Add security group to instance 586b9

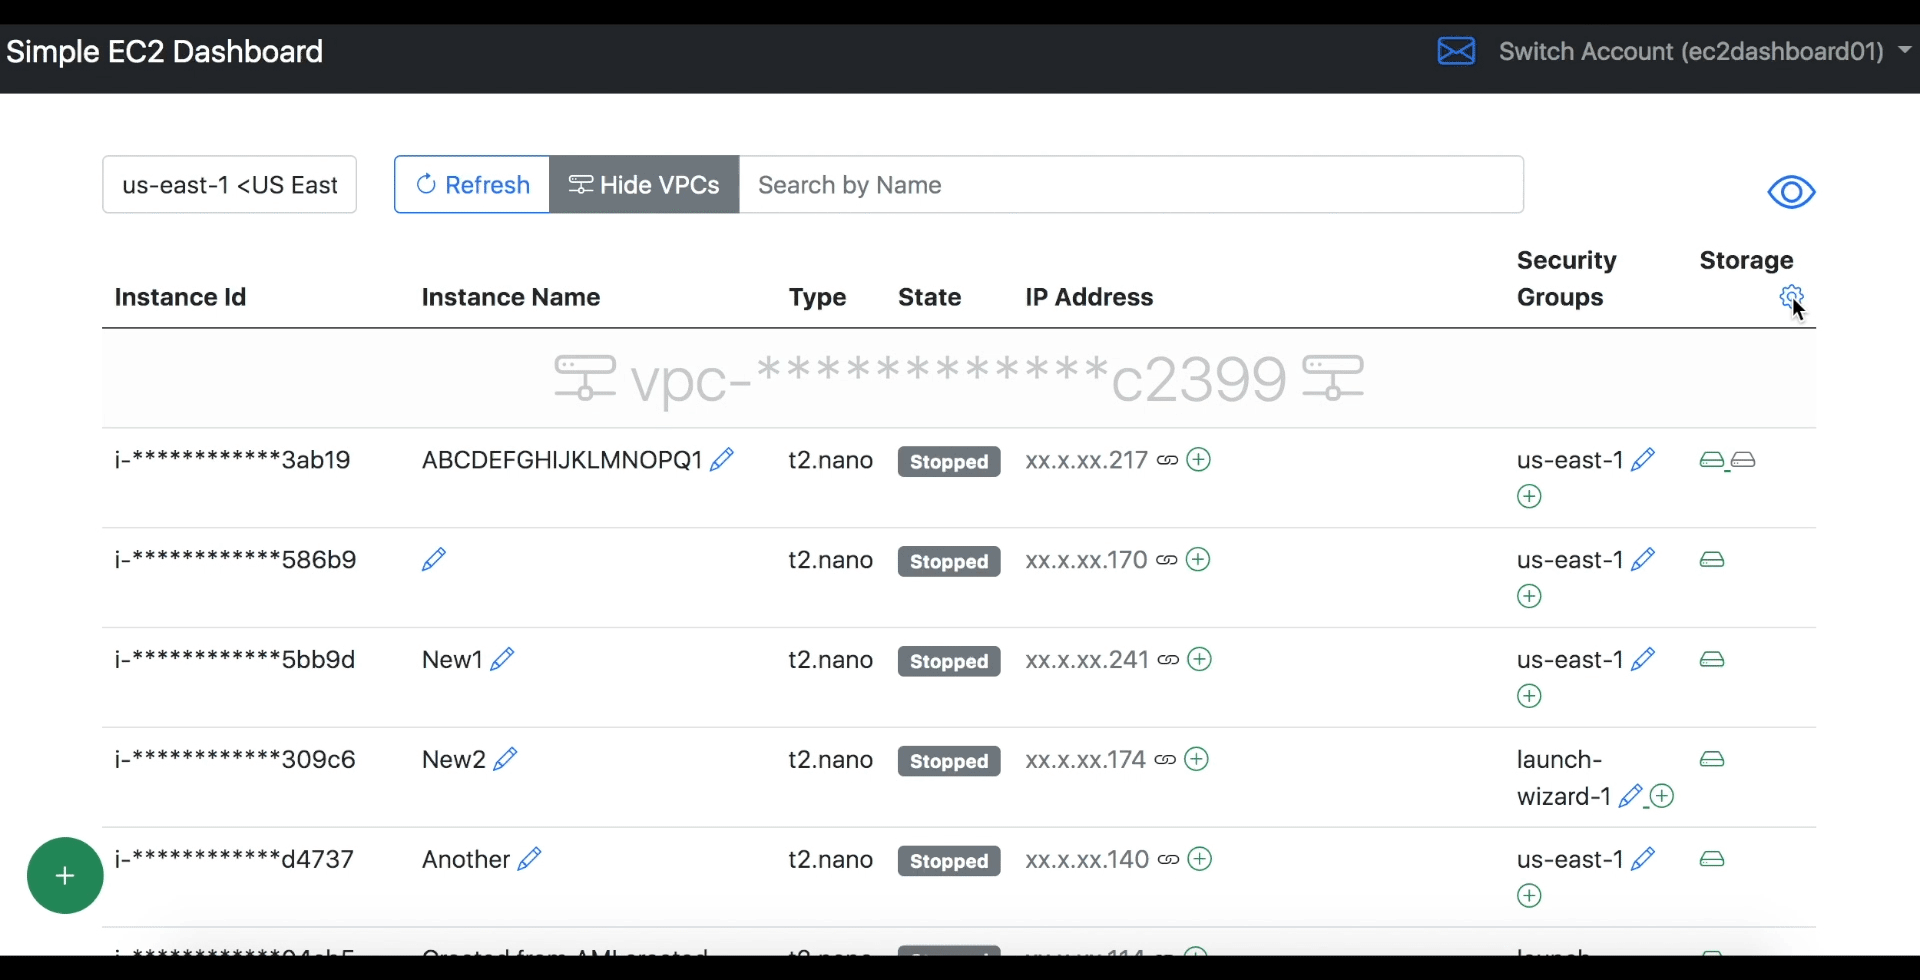[1530, 596]
